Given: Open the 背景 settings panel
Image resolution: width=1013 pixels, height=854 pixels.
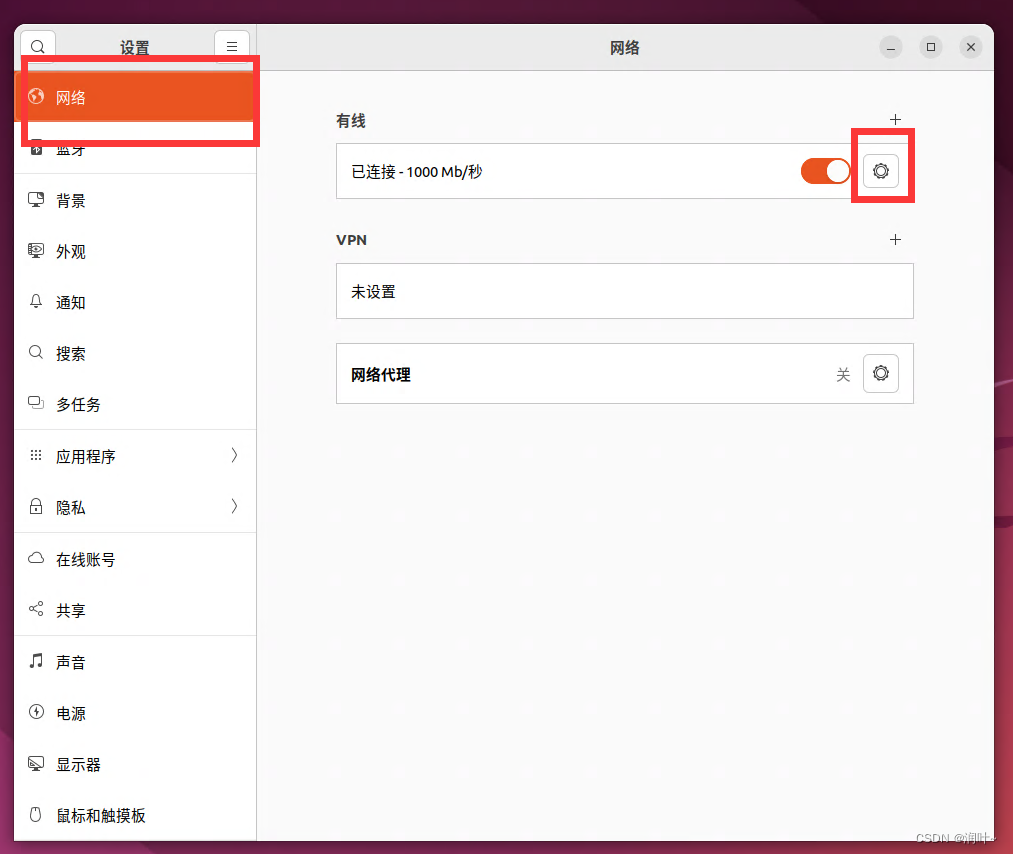Looking at the screenshot, I should click(135, 200).
